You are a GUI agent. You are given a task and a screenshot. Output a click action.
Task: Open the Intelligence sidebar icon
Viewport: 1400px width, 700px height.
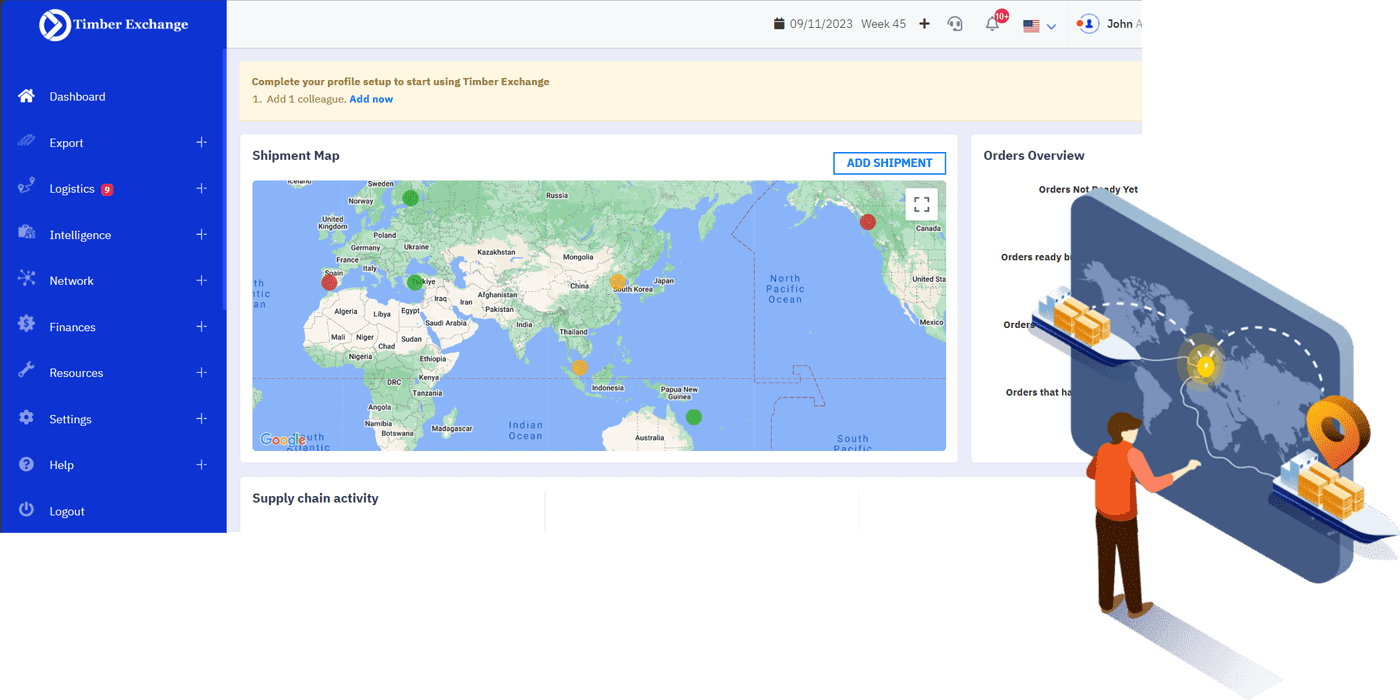pyautogui.click(x=27, y=234)
